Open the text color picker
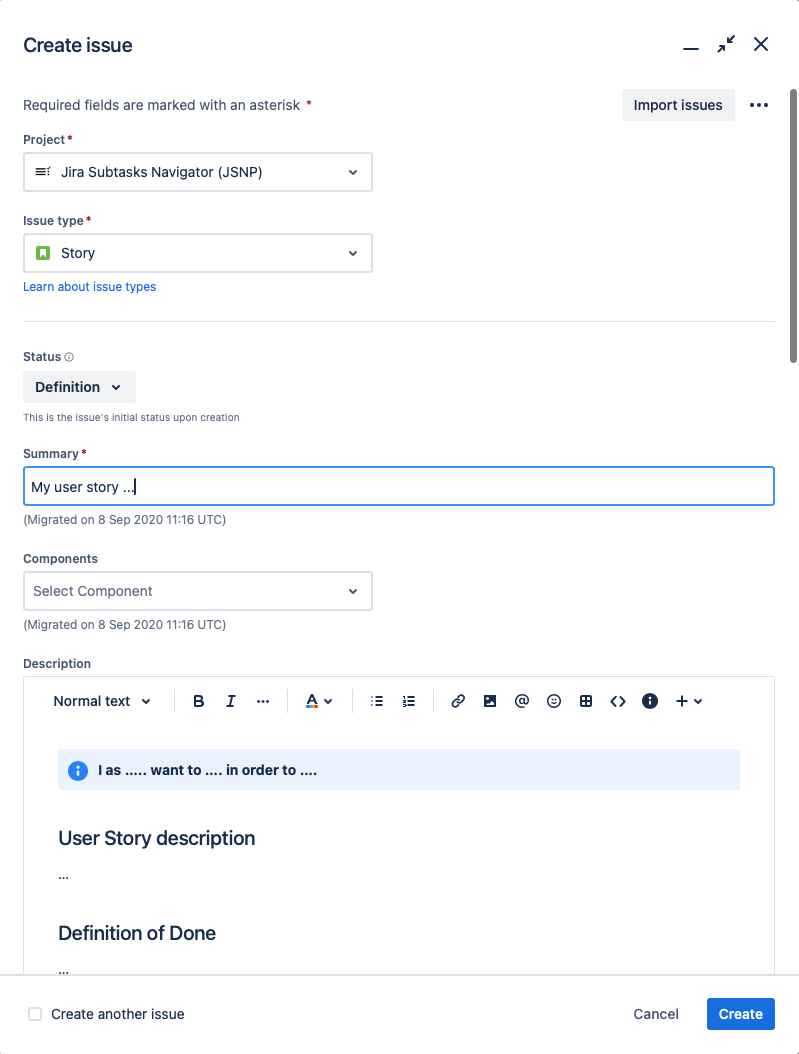Image resolution: width=799 pixels, height=1054 pixels. [x=319, y=701]
